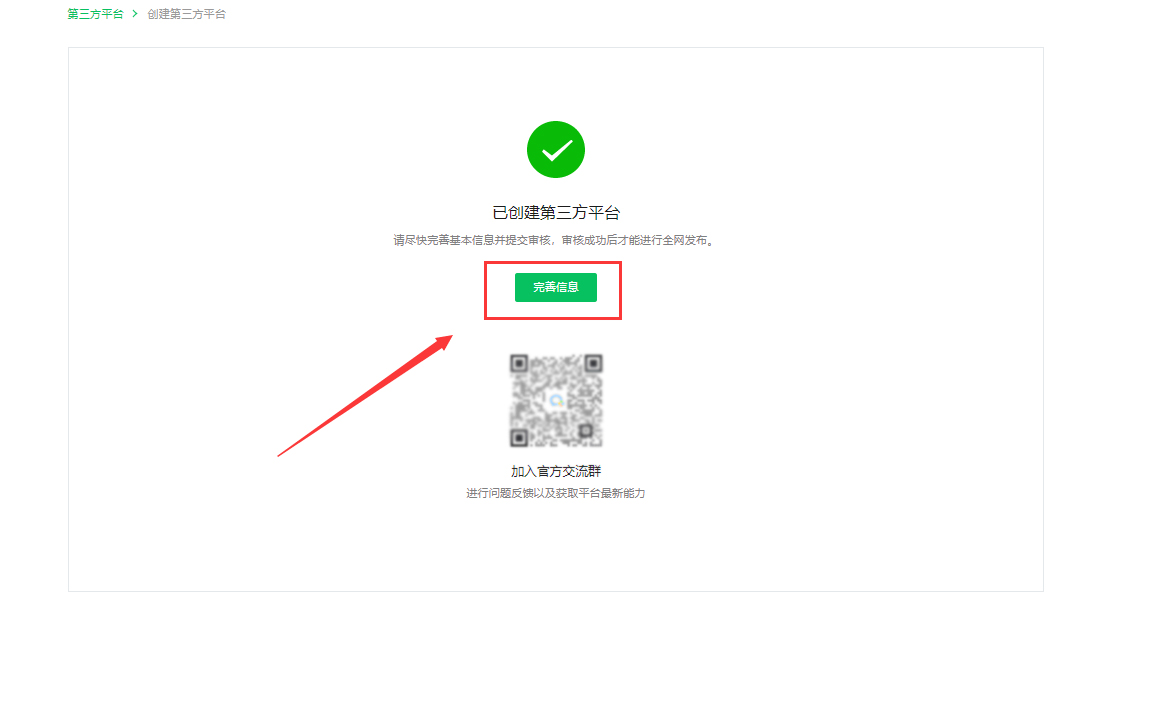Viewport: 1166px width, 708px height.
Task: Click the 已创建第三方平台 heading
Action: [x=555, y=213]
